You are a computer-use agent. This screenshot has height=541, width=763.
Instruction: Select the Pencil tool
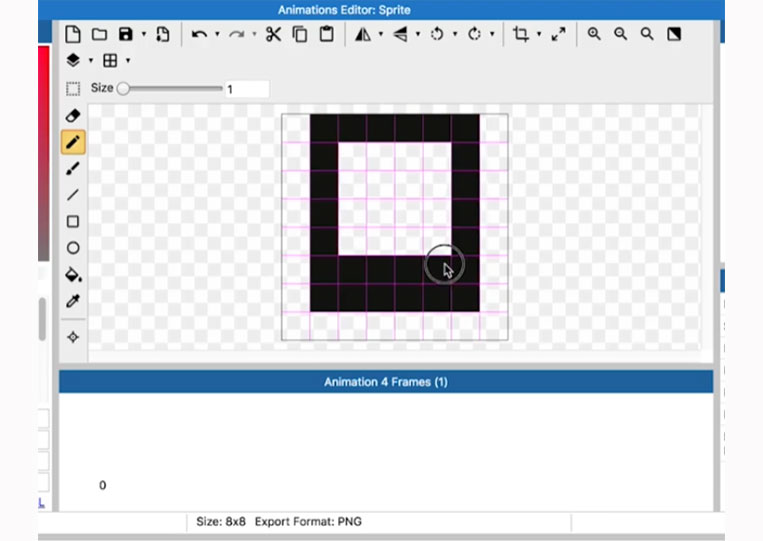[73, 142]
